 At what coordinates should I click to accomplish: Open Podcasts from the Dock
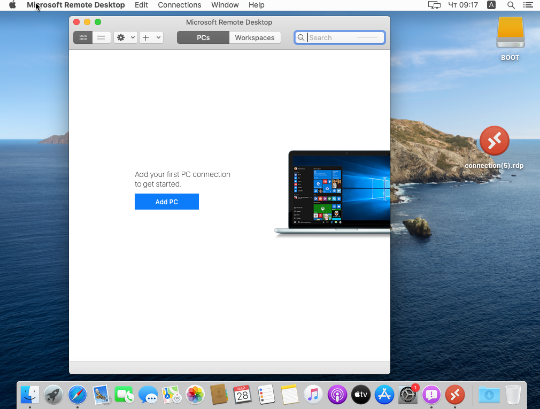337,395
